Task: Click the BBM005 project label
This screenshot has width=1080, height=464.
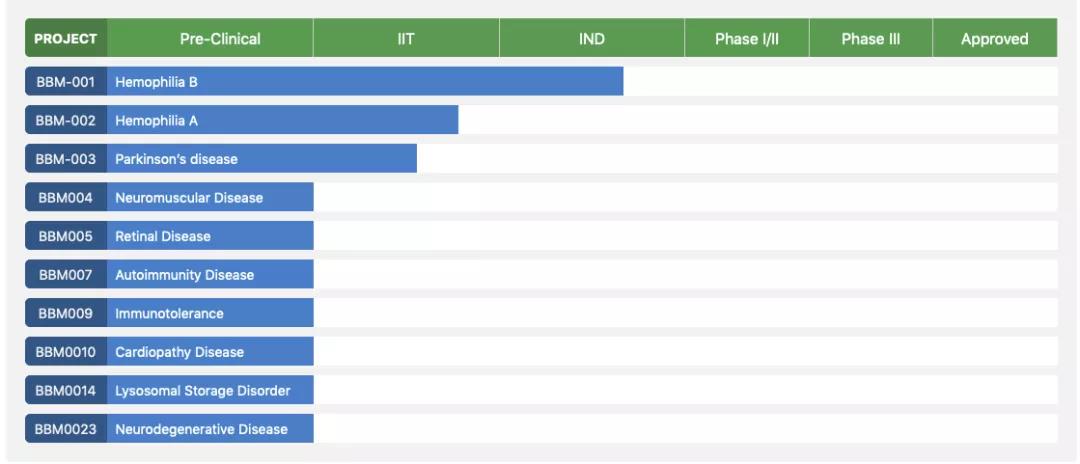Action: 66,236
